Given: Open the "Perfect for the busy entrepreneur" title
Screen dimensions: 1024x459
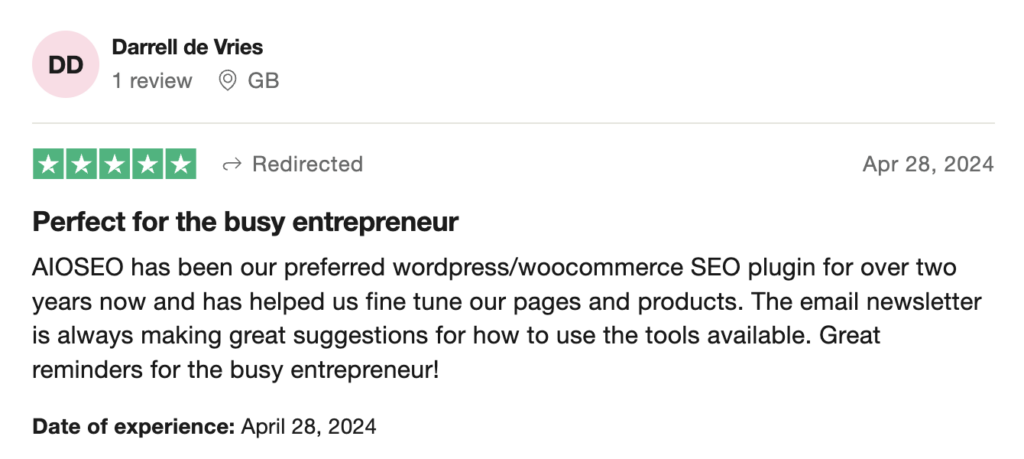Looking at the screenshot, I should (245, 222).
